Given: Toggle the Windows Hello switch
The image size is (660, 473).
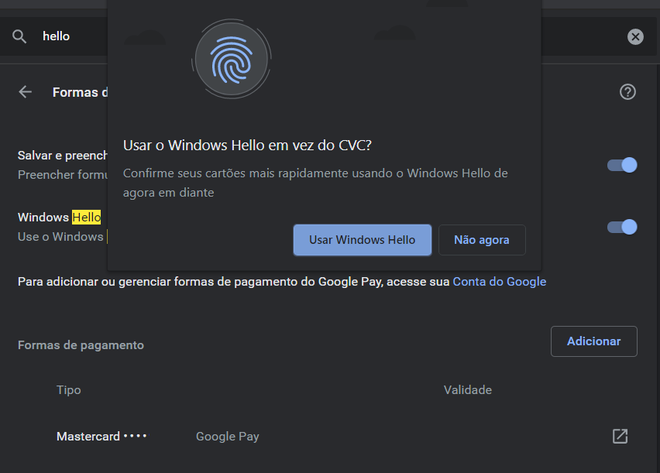Looking at the screenshot, I should tap(622, 227).
